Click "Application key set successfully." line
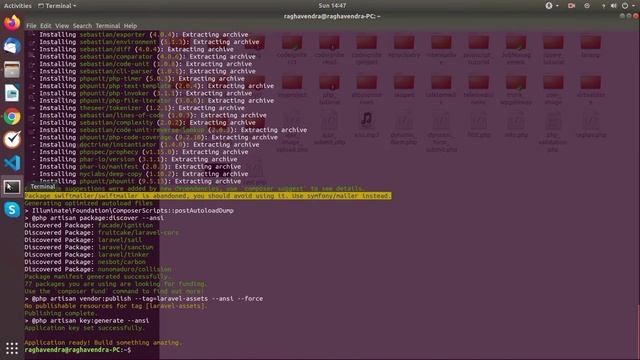Image resolution: width=640 pixels, height=360 pixels. click(x=84, y=328)
